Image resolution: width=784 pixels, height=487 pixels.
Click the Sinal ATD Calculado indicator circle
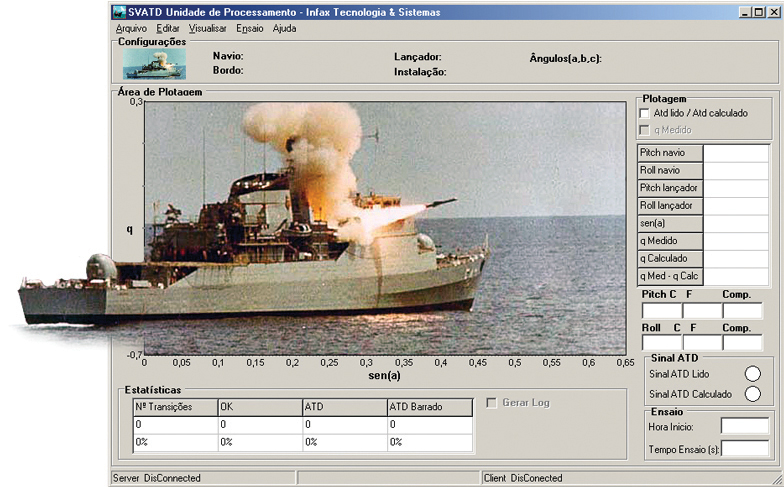[752, 394]
